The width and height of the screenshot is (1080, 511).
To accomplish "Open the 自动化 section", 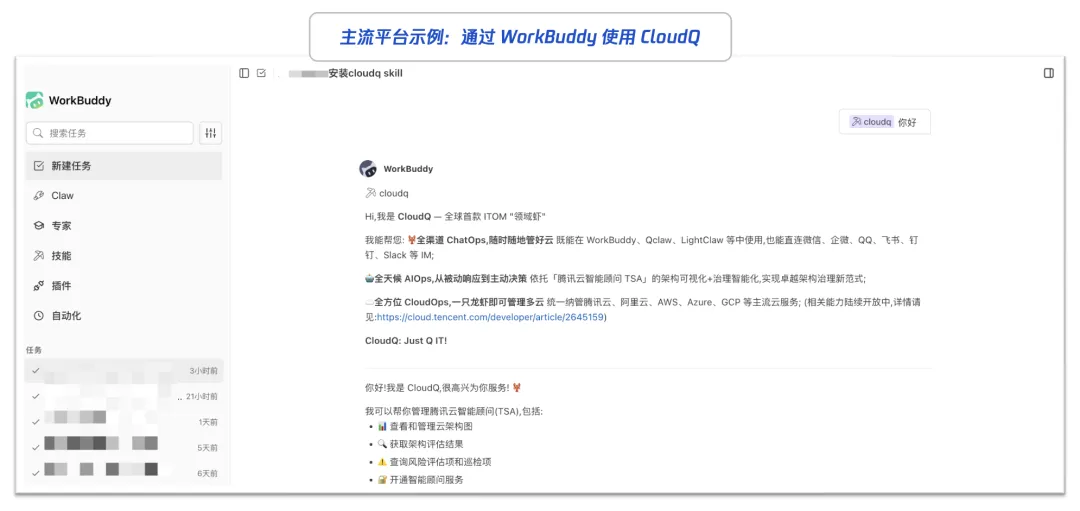I will pyautogui.click(x=124, y=315).
